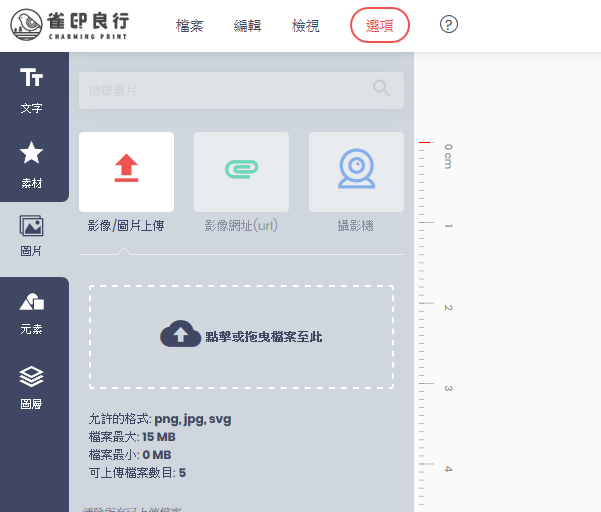601x512 pixels.
Task: Switch to 影像網址(url) tab label
Action: point(241,226)
